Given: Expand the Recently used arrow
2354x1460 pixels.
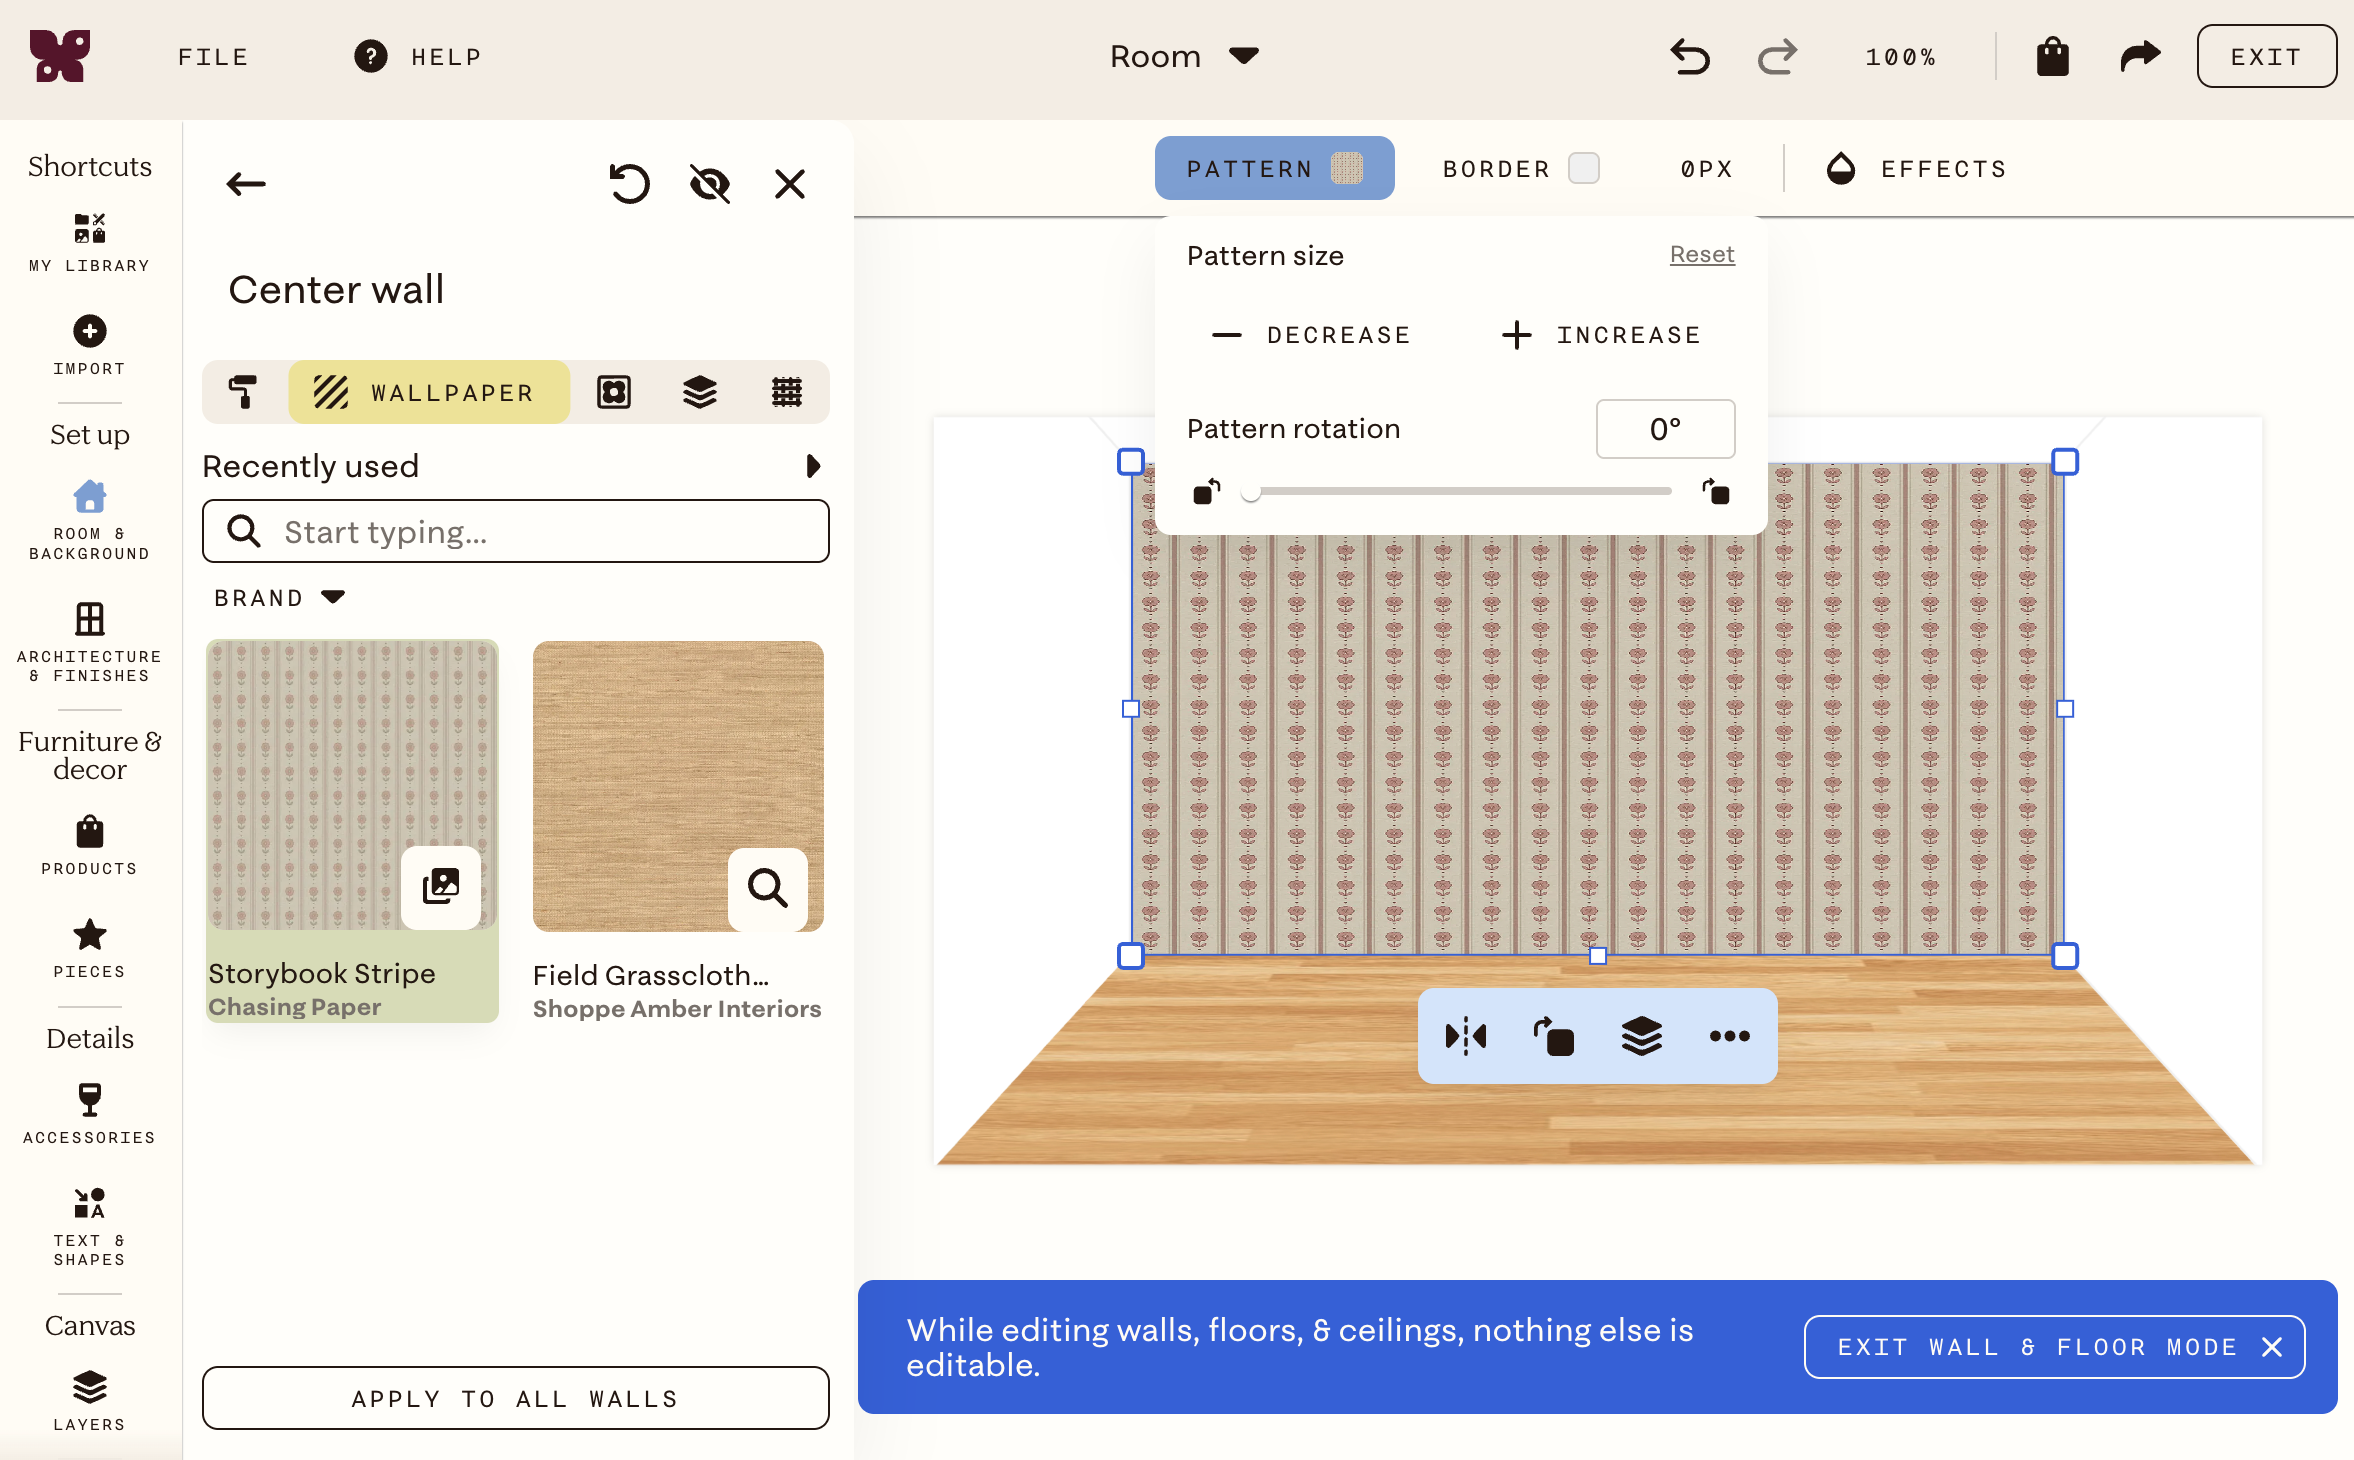Looking at the screenshot, I should tap(813, 466).
